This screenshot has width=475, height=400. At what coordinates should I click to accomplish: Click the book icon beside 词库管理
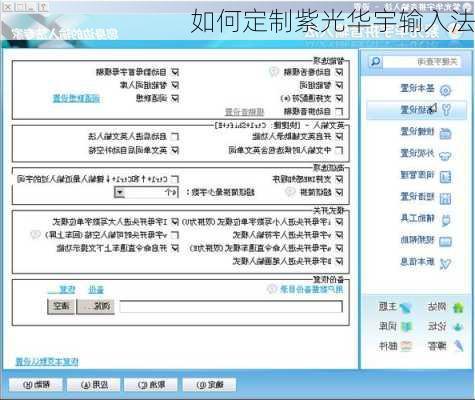(445, 177)
